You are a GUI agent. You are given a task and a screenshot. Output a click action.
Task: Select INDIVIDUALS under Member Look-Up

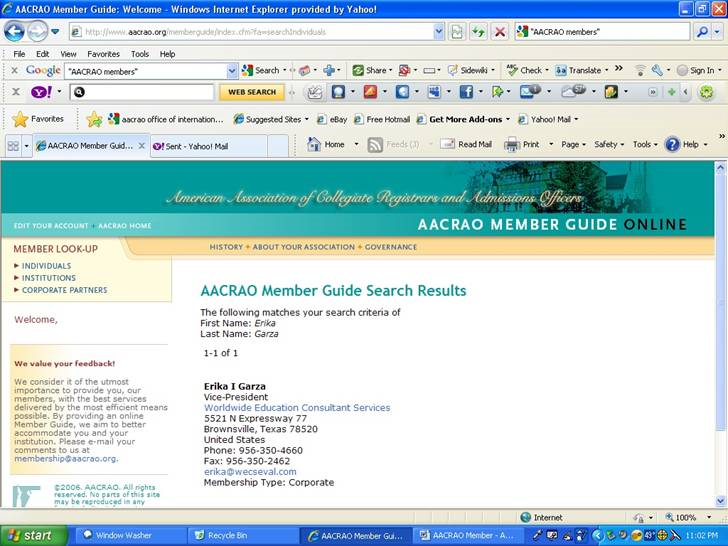point(46,266)
